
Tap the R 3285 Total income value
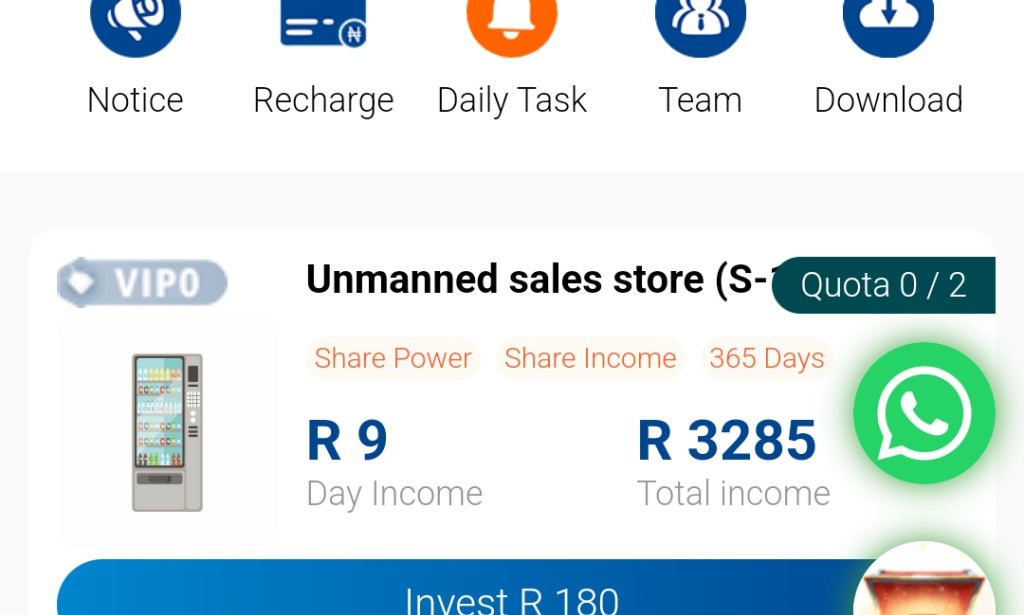[x=727, y=440]
